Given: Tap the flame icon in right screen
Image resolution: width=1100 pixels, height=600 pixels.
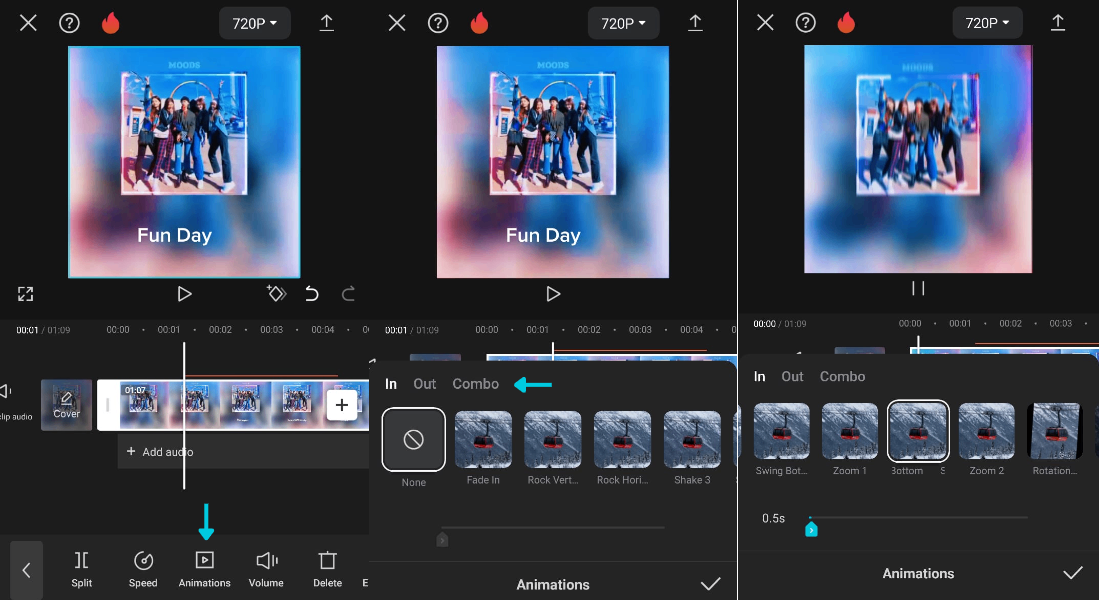Looking at the screenshot, I should pyautogui.click(x=846, y=23).
